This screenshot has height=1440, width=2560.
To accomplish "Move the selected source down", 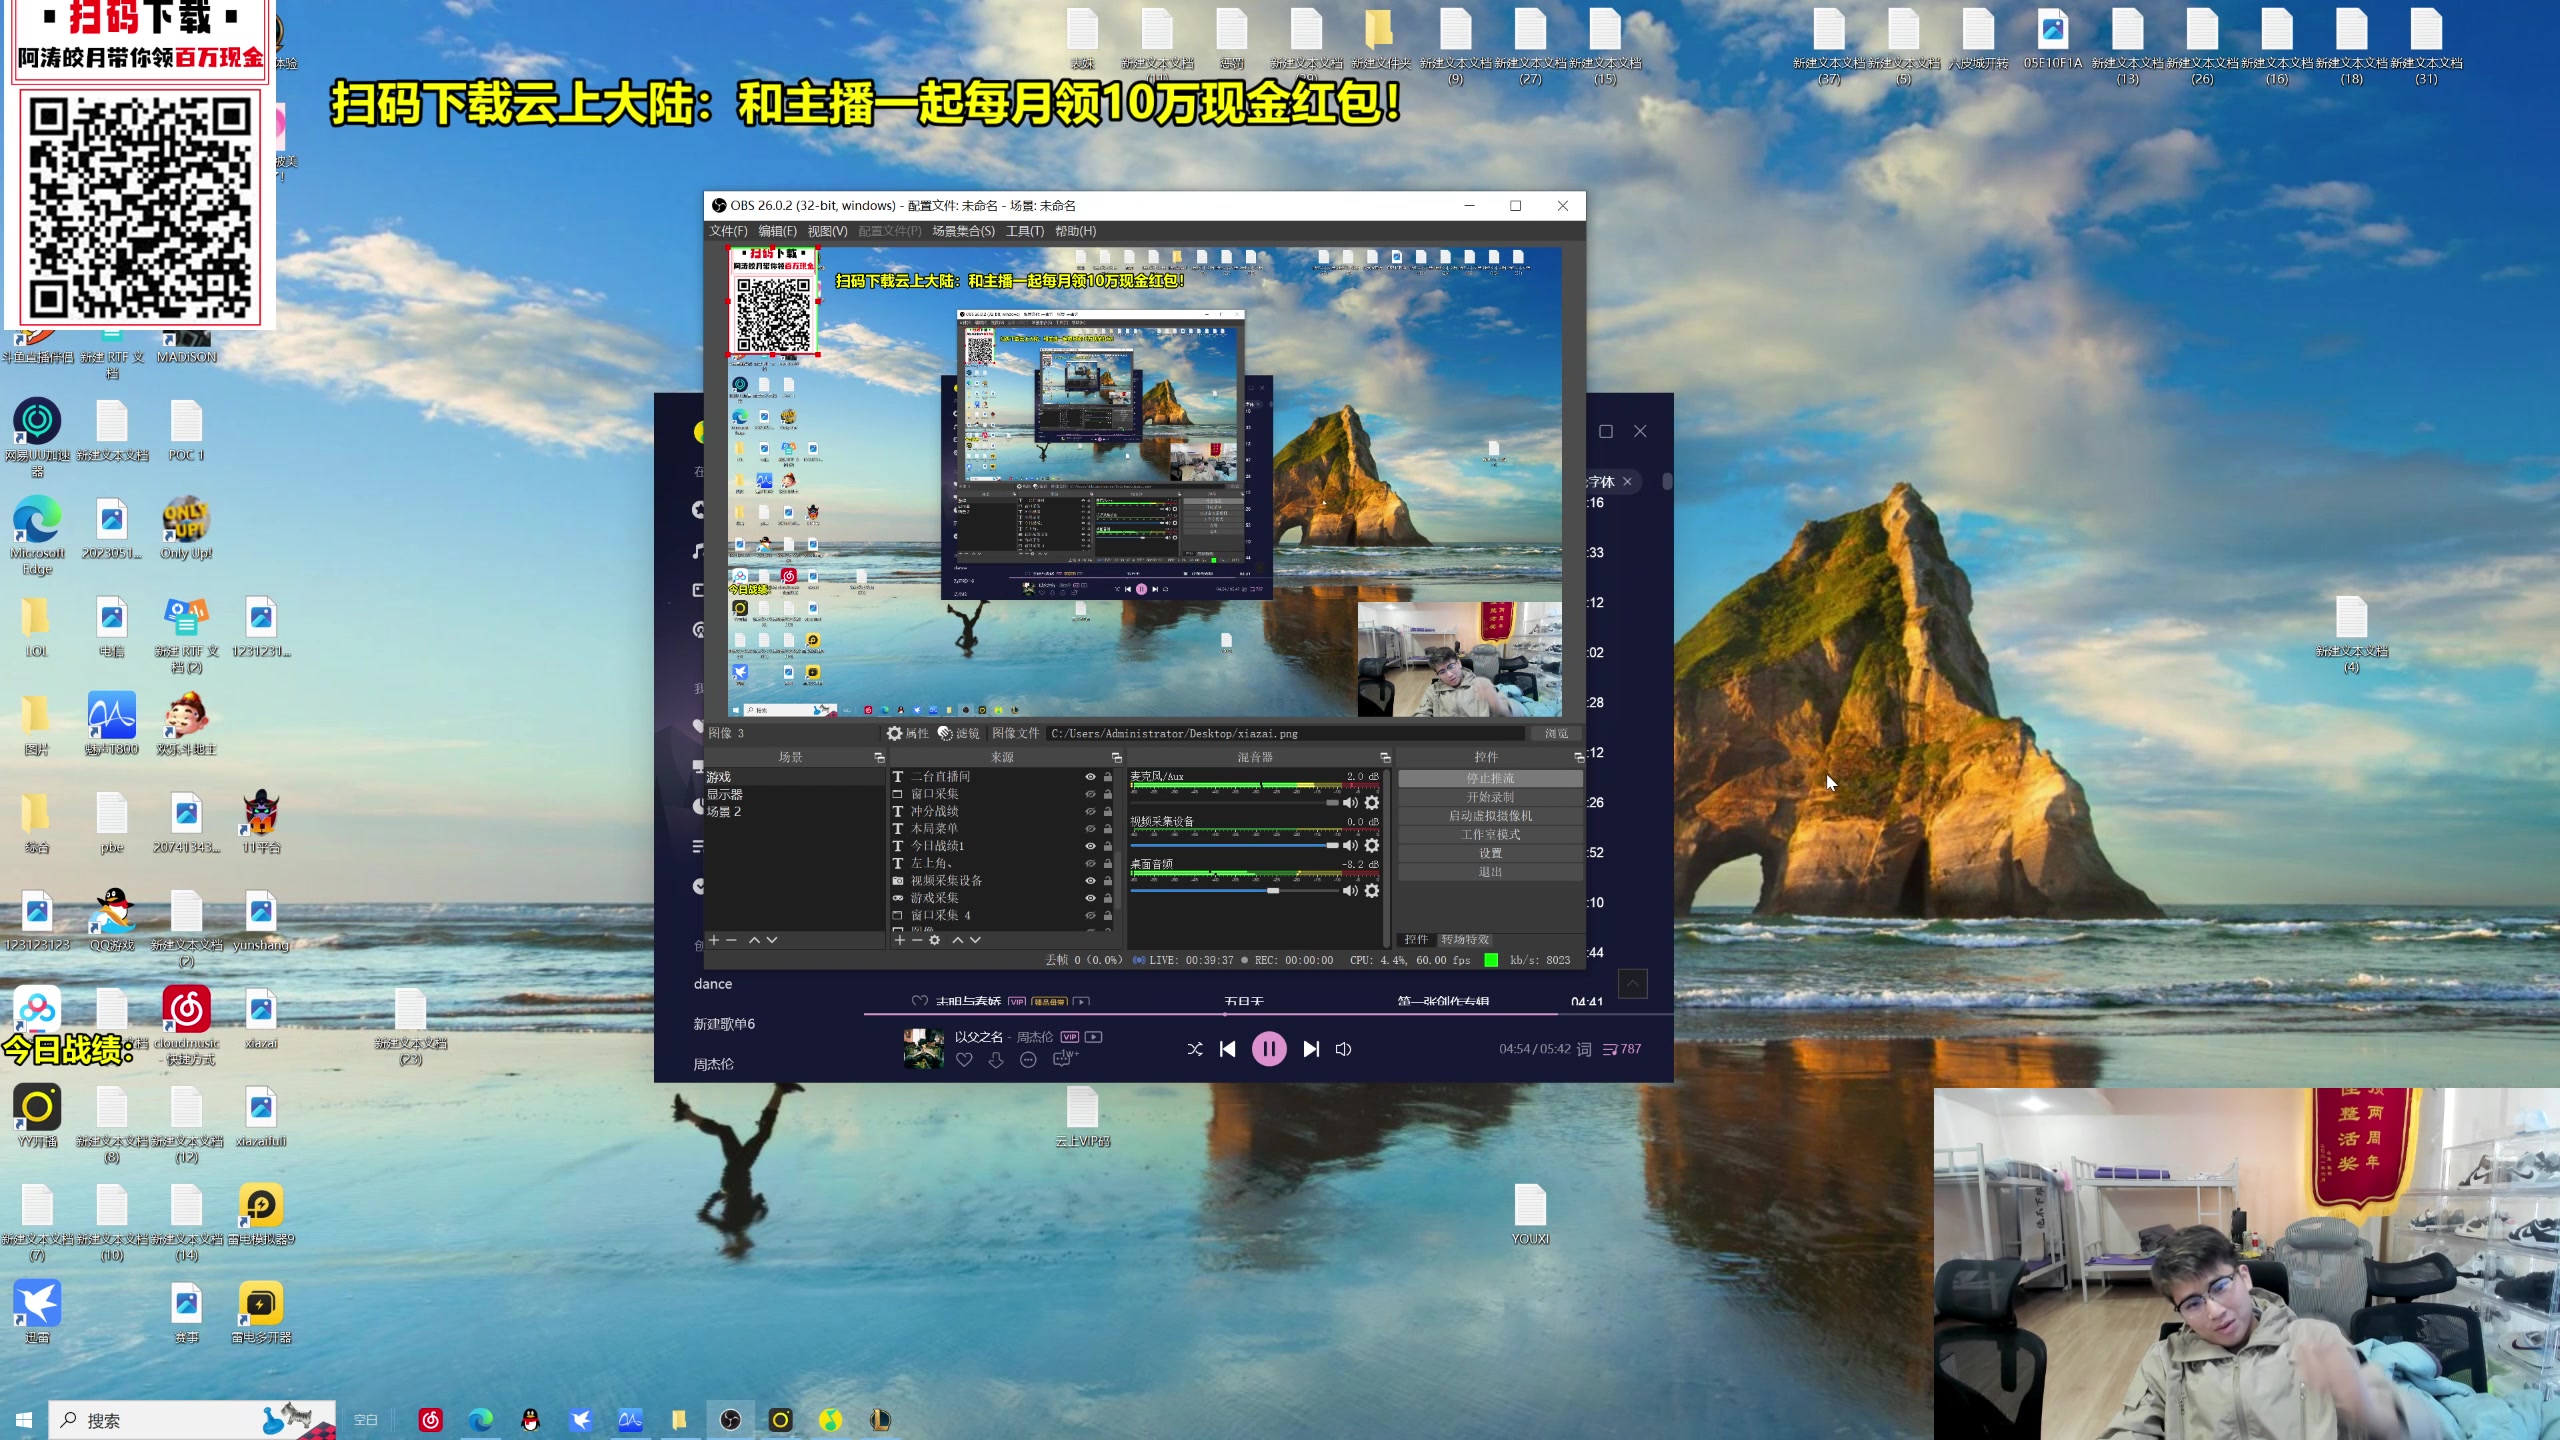I will [x=975, y=940].
